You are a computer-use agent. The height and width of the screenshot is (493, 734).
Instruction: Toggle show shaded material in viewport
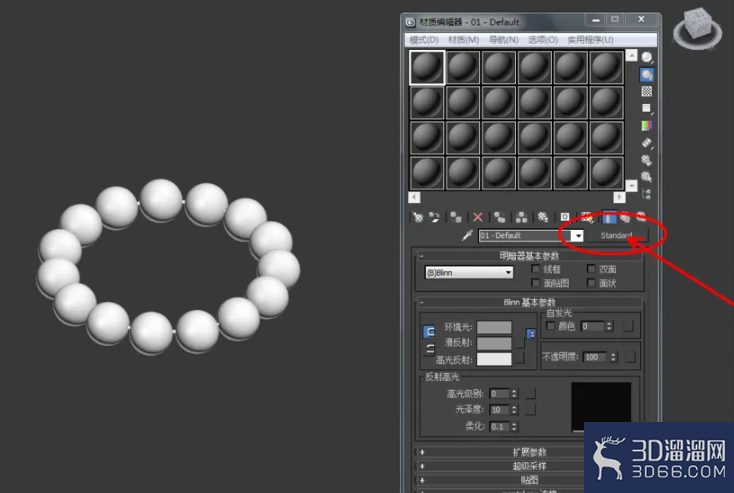click(587, 217)
